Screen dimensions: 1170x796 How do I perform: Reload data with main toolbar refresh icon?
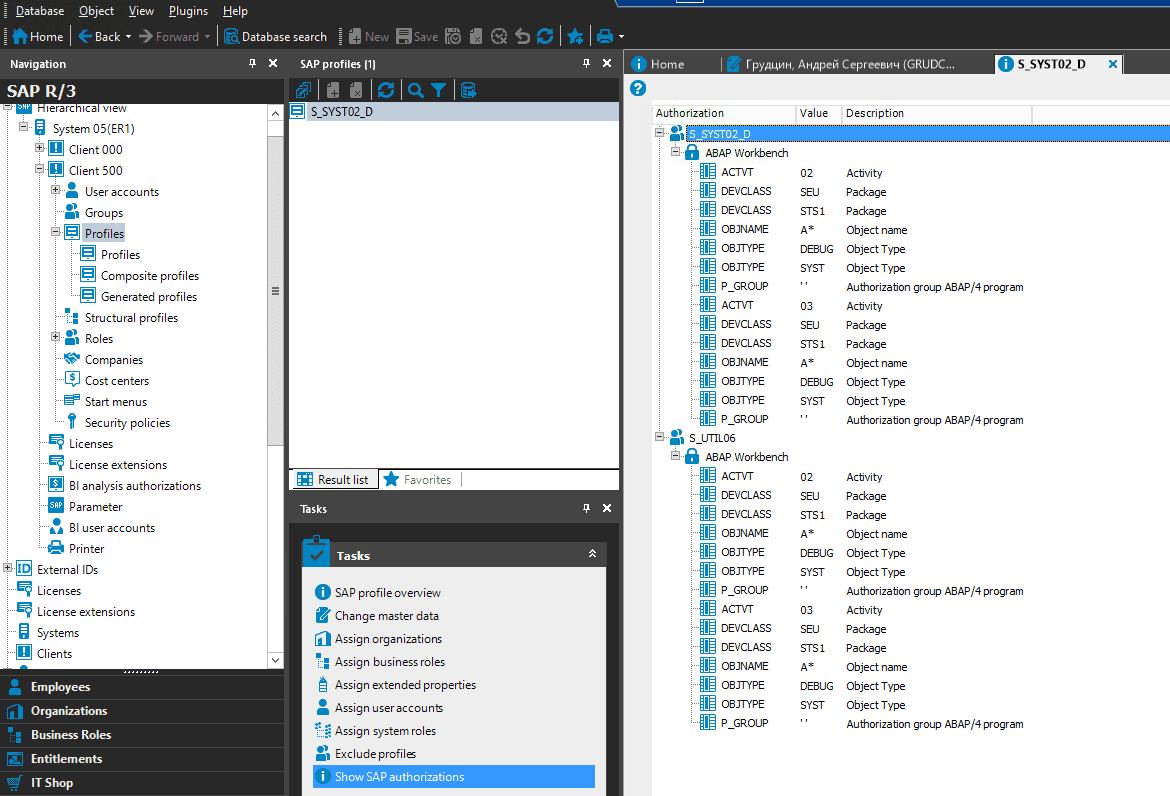pos(545,37)
